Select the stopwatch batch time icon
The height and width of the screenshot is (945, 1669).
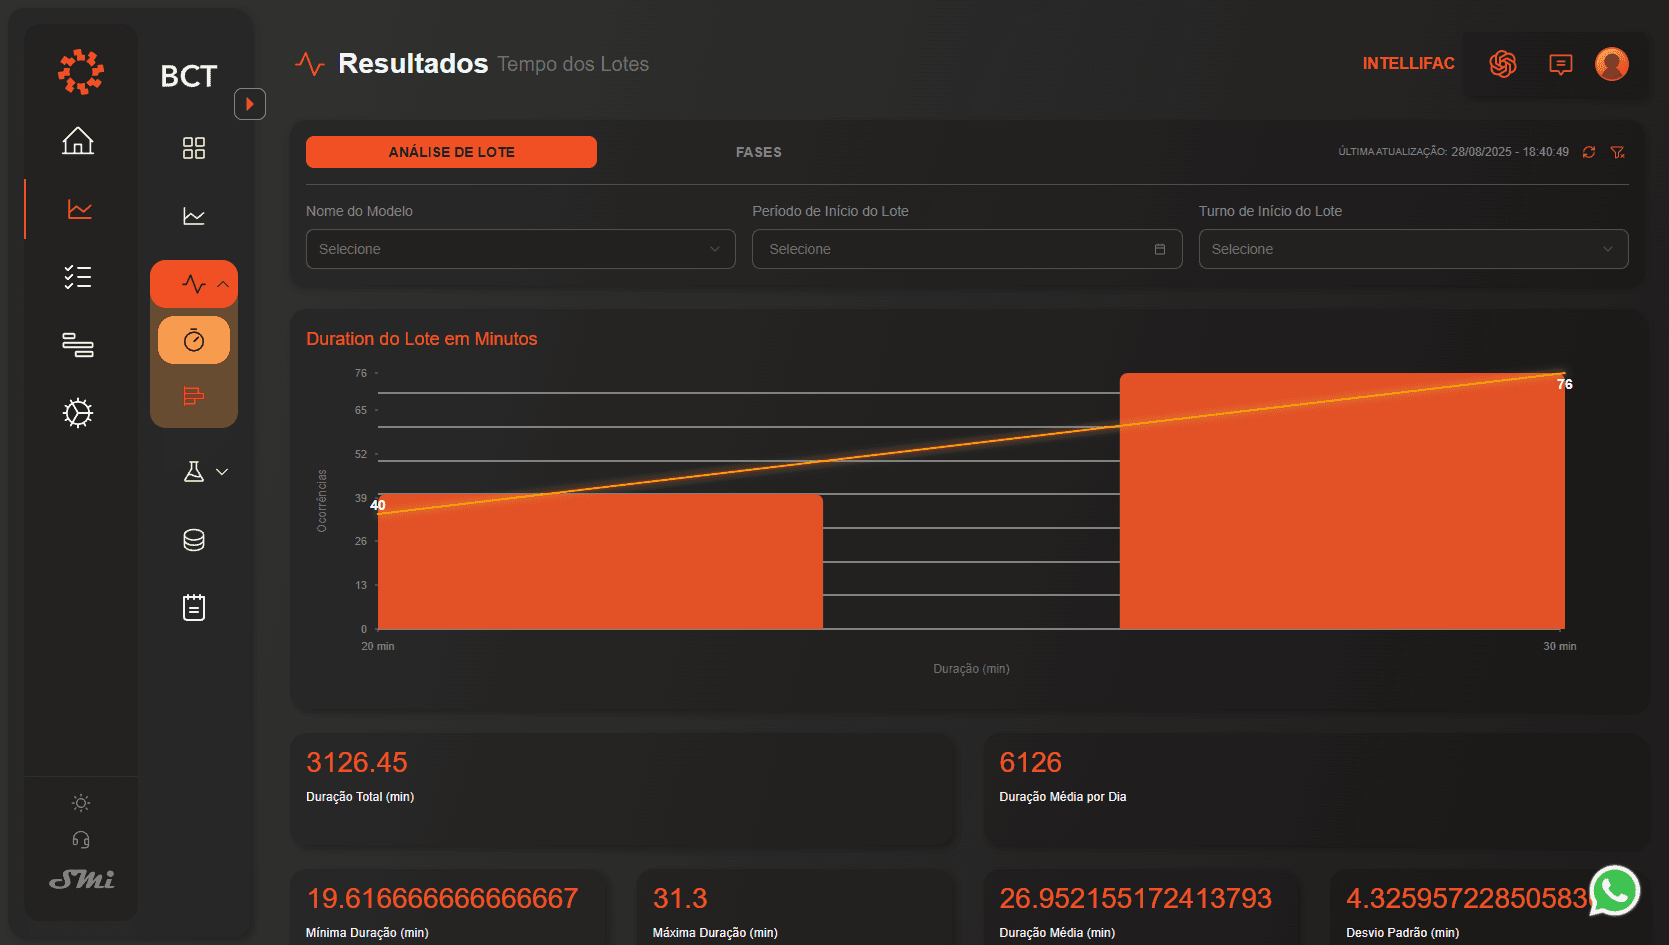pyautogui.click(x=194, y=340)
